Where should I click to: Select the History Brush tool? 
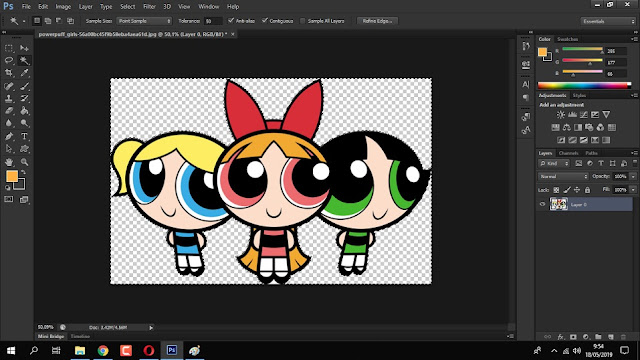pyautogui.click(x=24, y=98)
